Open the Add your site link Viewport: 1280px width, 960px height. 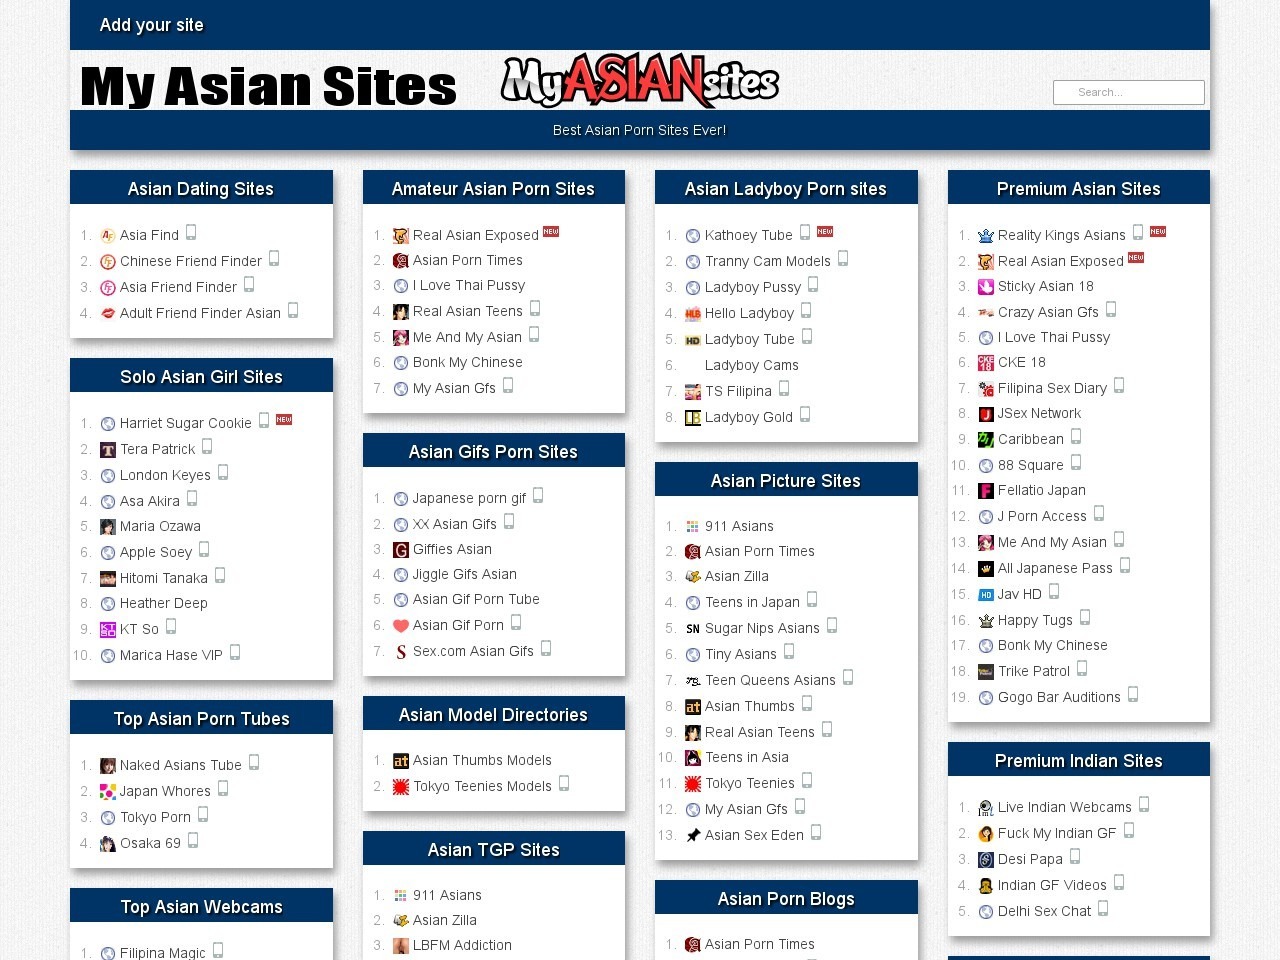click(152, 25)
